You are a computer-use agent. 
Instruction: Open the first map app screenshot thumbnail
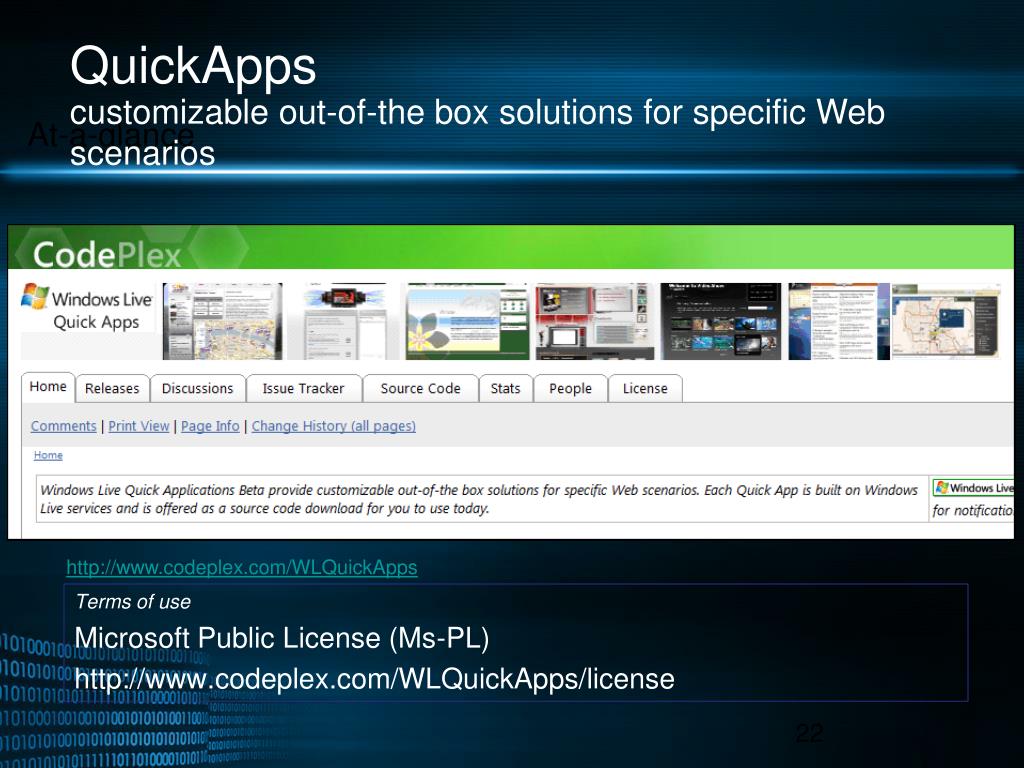(223, 321)
